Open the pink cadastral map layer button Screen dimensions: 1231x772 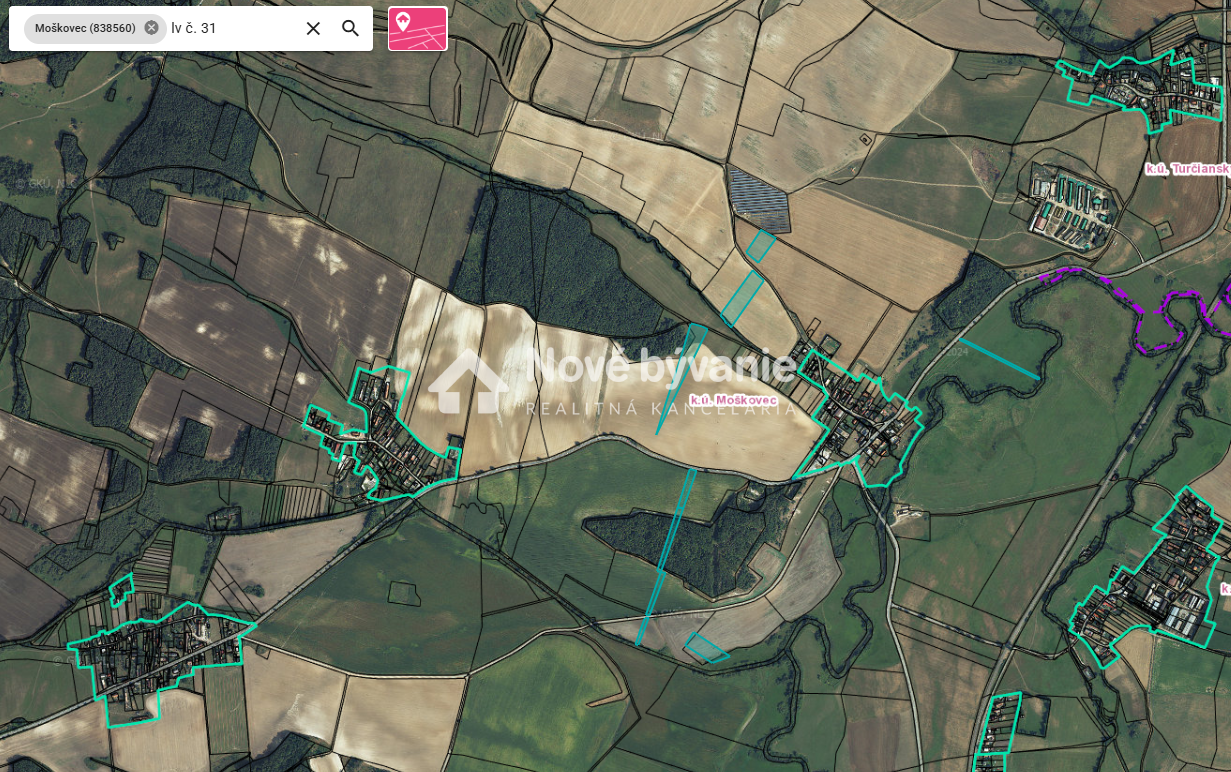point(417,29)
